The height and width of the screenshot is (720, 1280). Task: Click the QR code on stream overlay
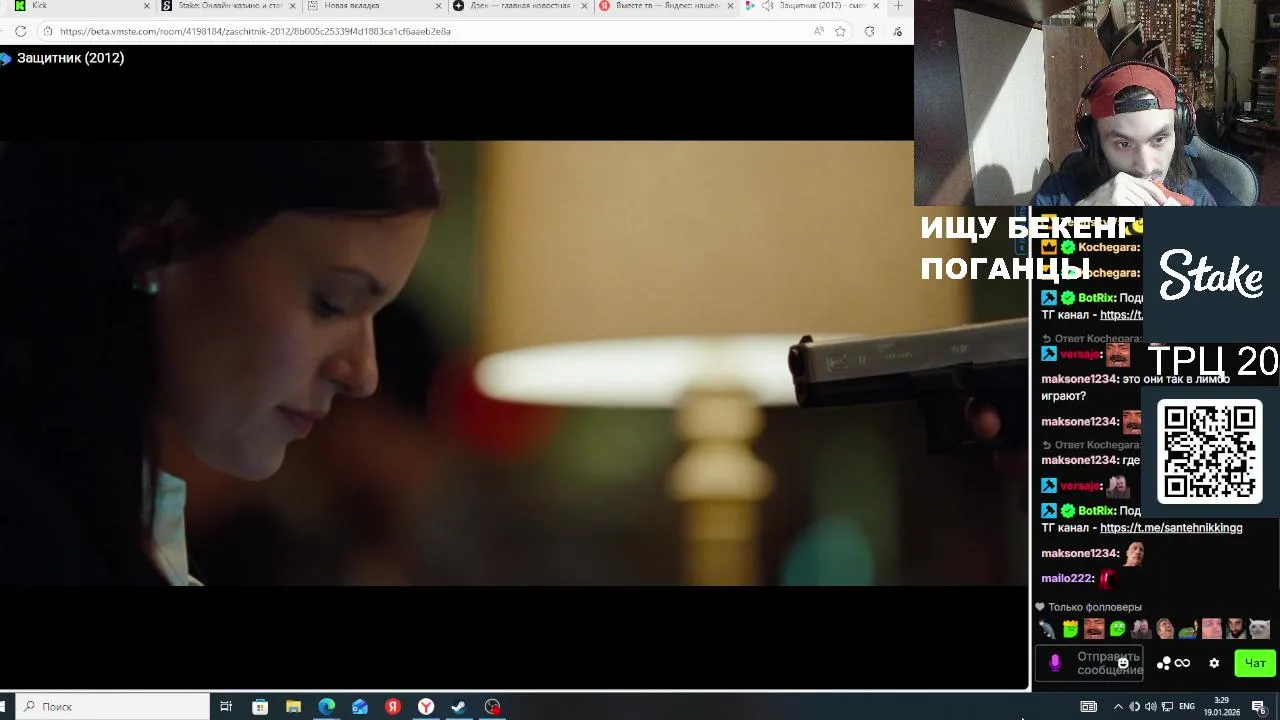coord(1210,452)
